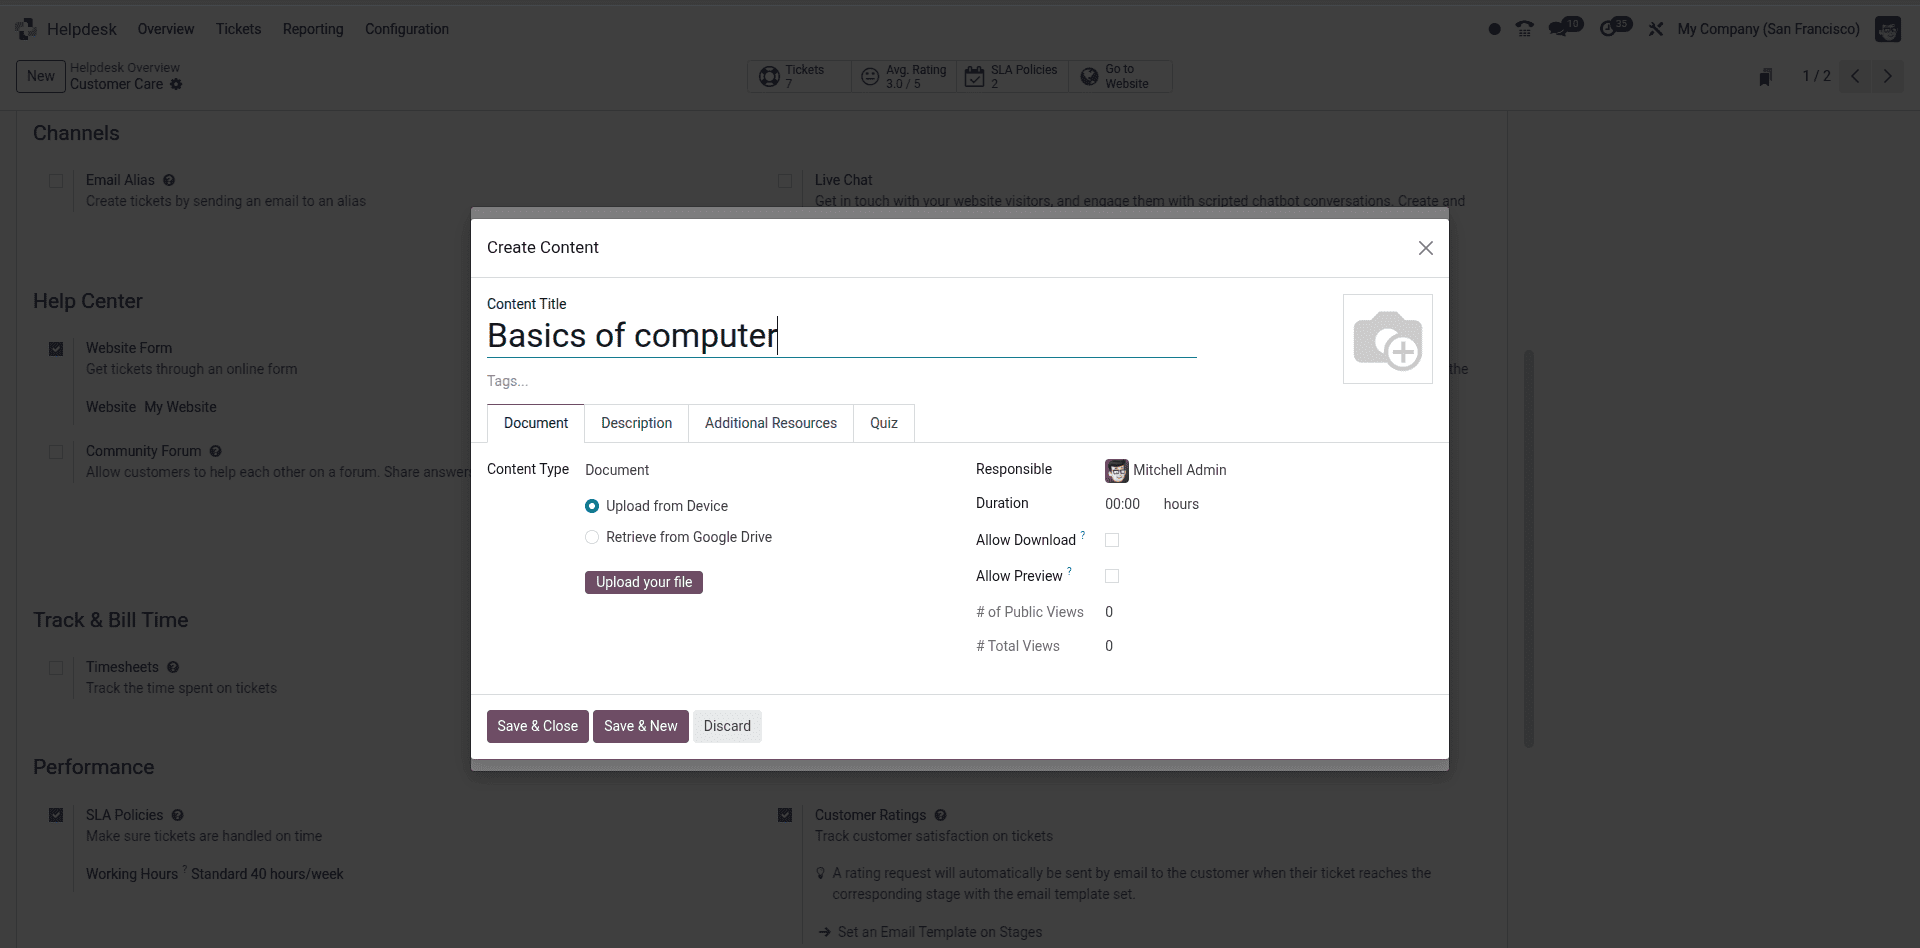Enable the Community Forum checkbox

56,452
